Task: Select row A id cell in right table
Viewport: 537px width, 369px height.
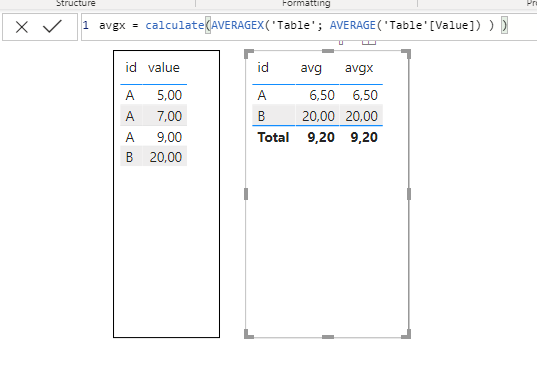Action: coord(262,95)
